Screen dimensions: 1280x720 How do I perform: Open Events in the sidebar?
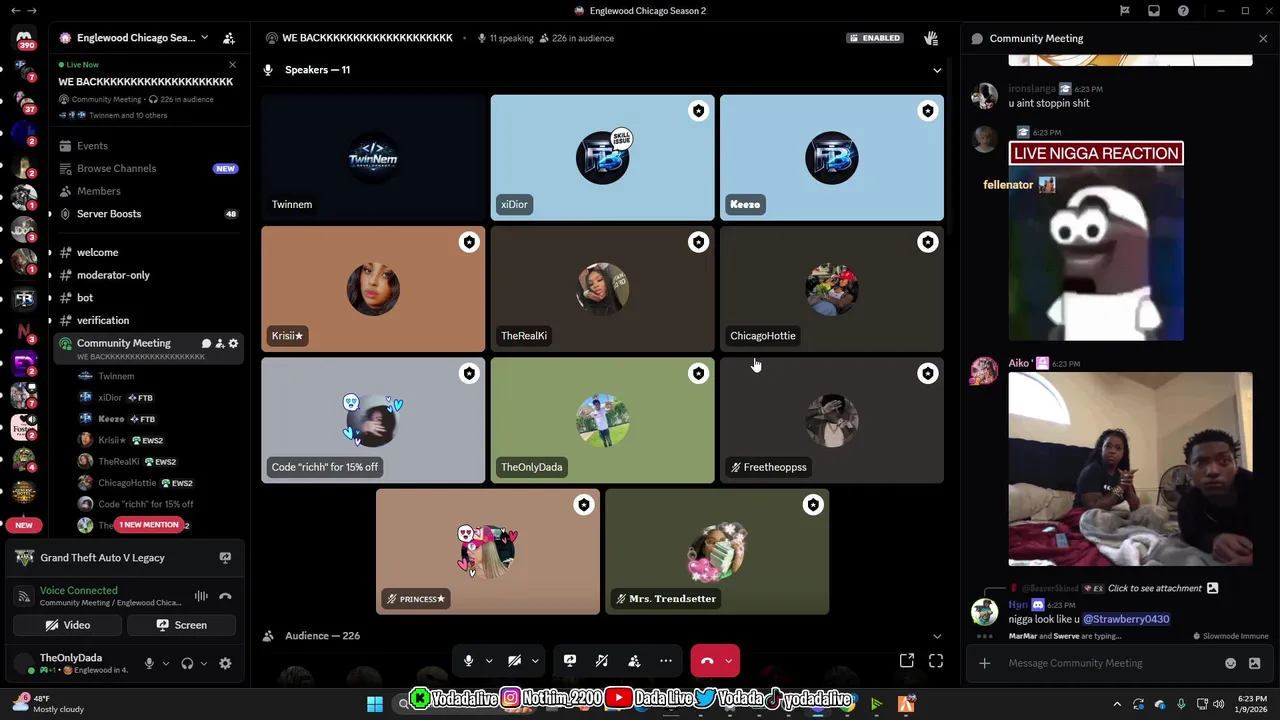148,146
